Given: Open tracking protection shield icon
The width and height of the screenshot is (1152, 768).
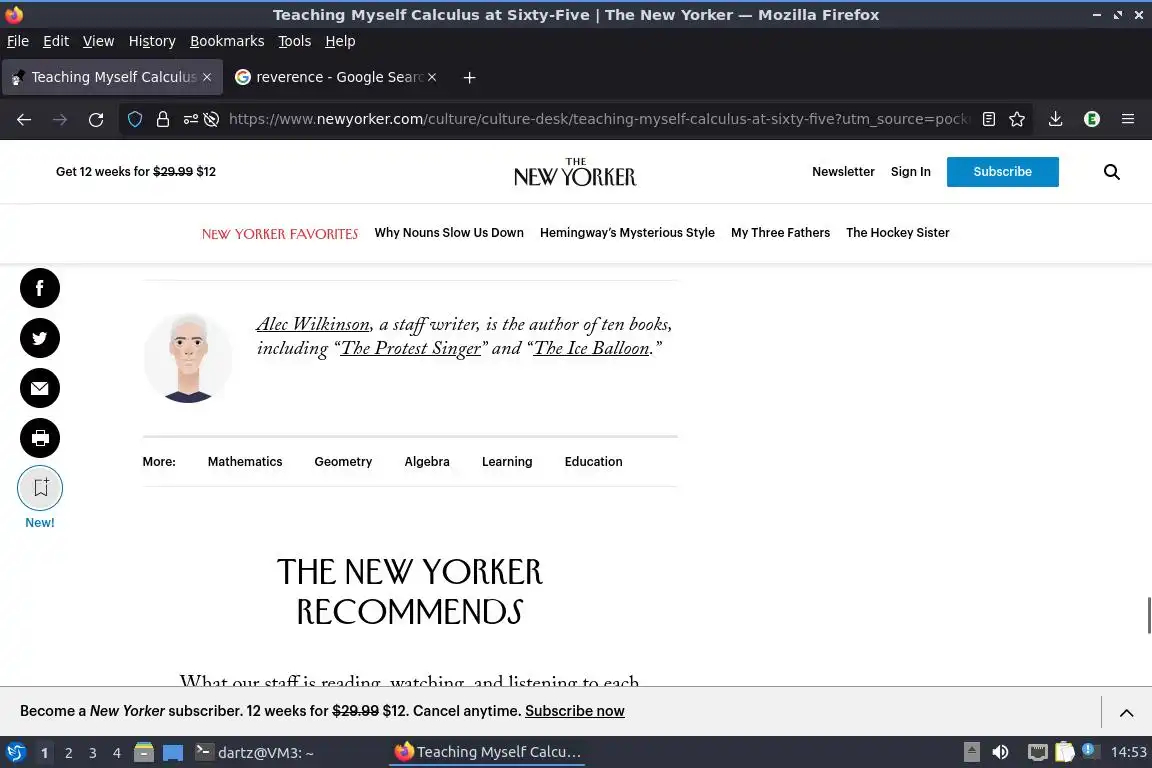Looking at the screenshot, I should pyautogui.click(x=134, y=119).
